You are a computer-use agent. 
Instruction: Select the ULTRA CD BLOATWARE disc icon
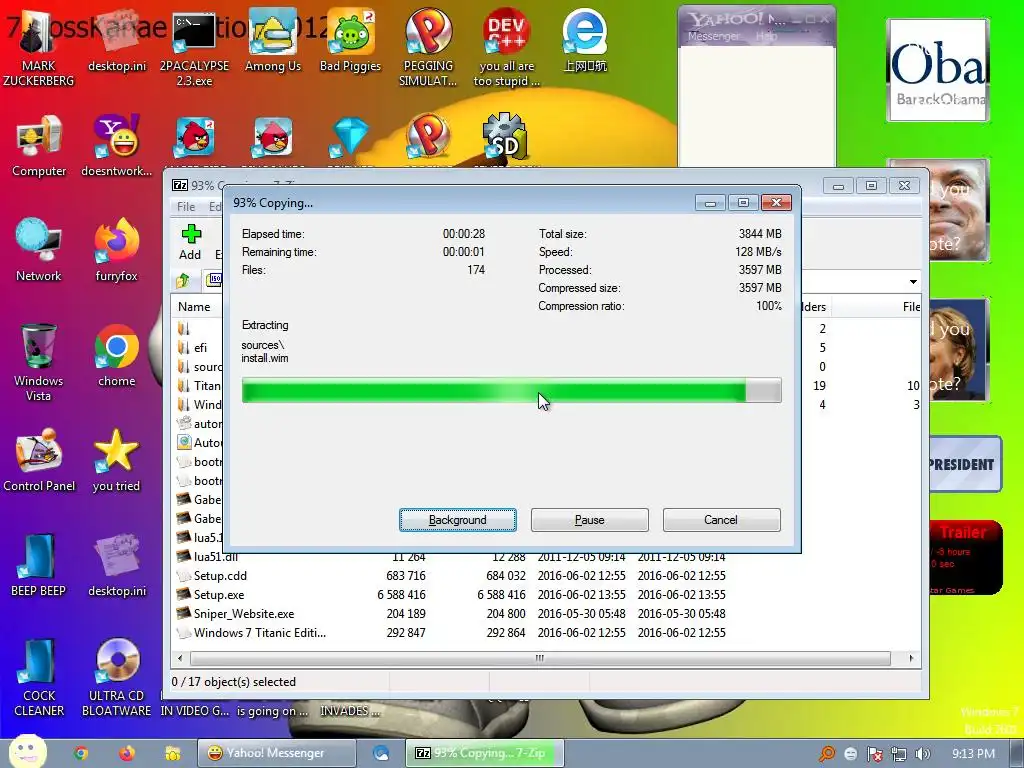116,677
